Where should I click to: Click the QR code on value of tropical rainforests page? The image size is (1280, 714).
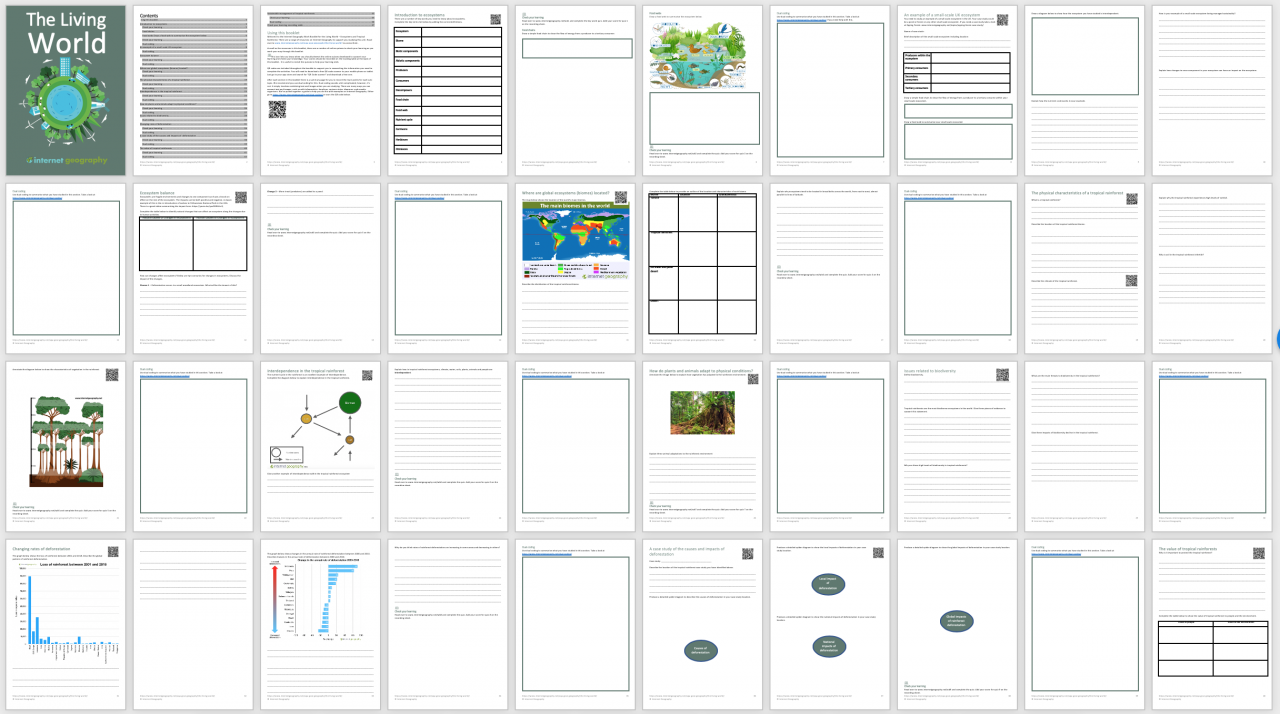1259,553
